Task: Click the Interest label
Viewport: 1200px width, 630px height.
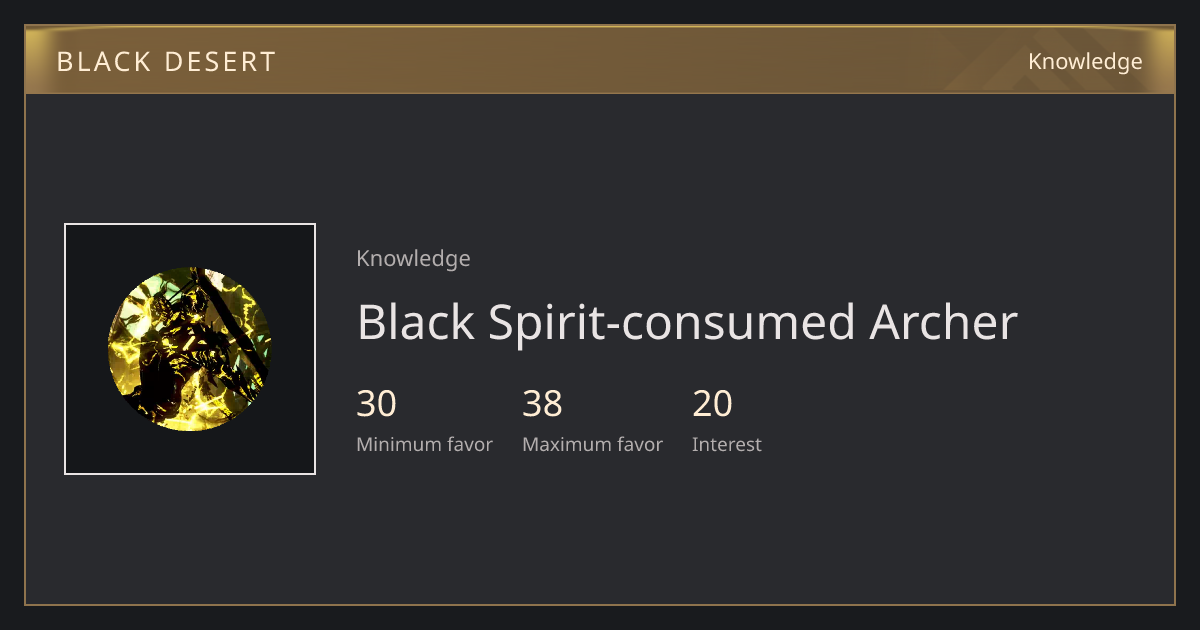Action: click(726, 444)
